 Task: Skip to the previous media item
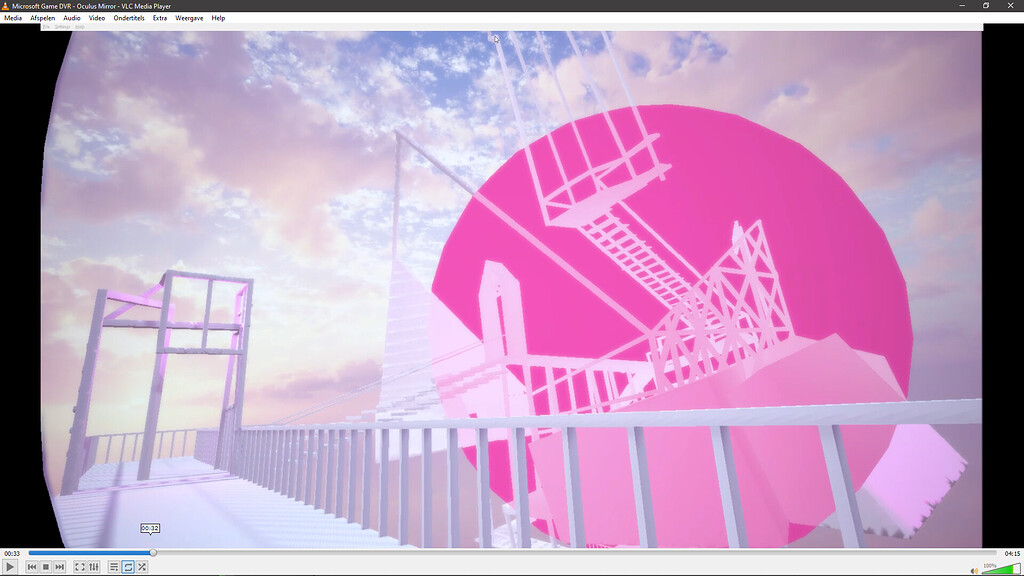(31, 566)
